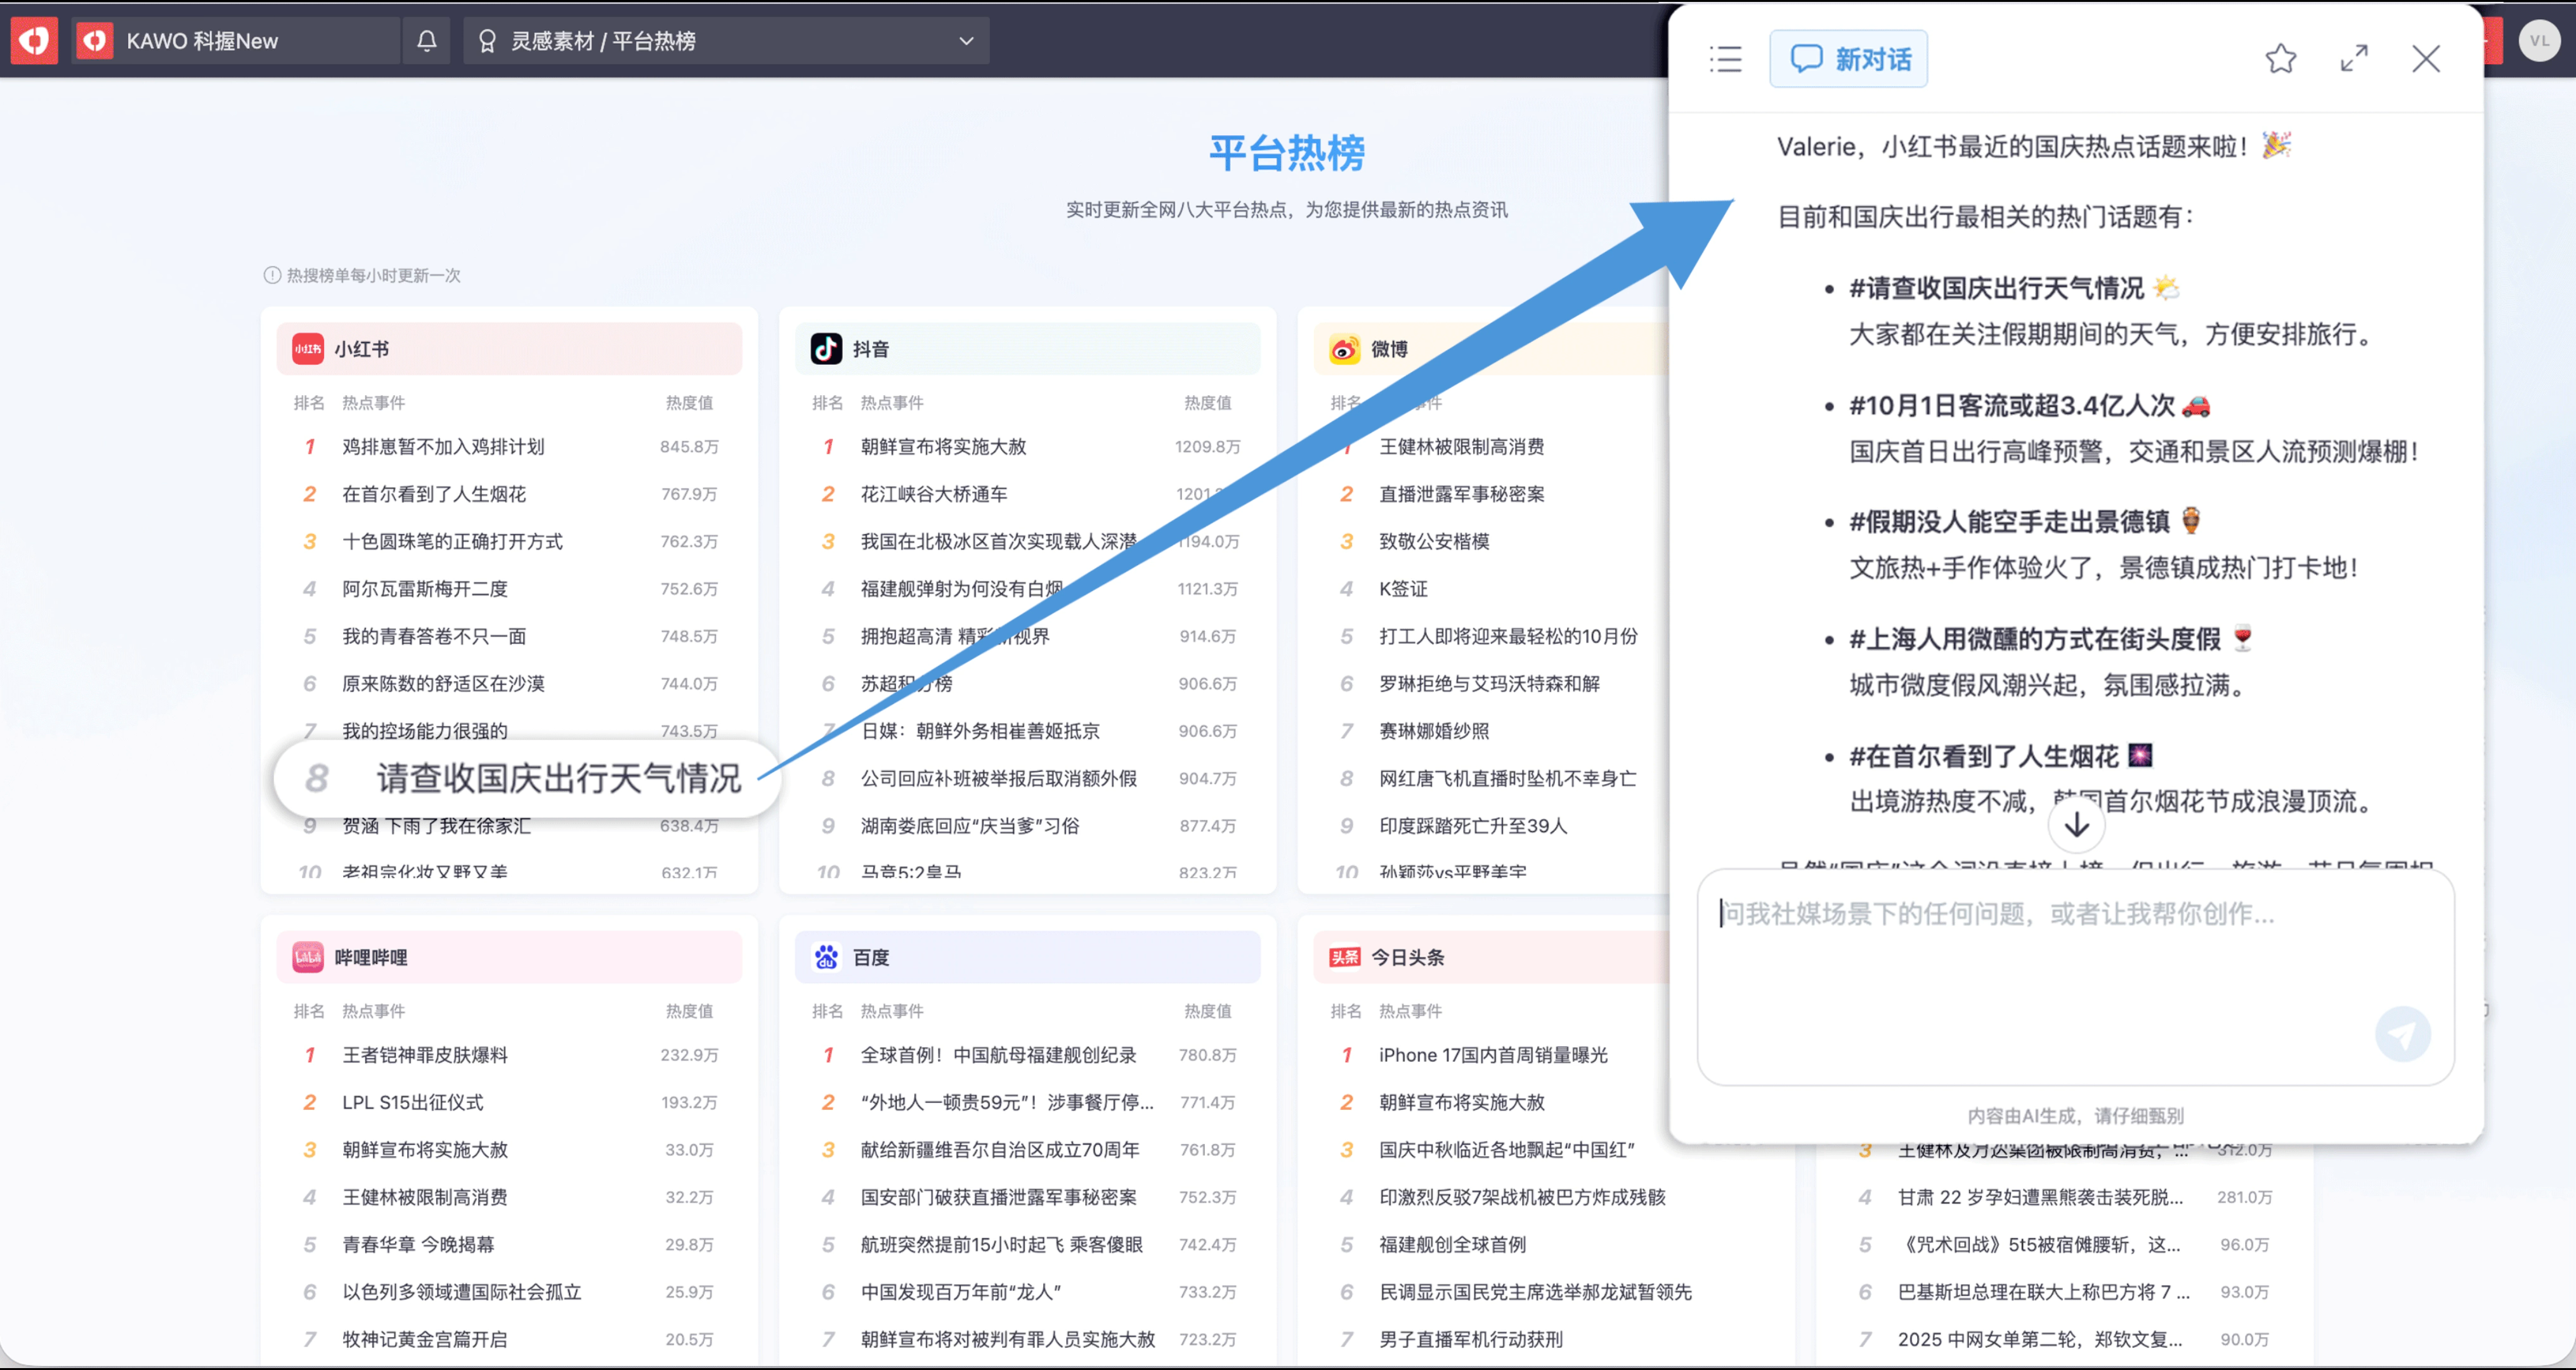2576x1370 pixels.
Task: Close the AI chat panel
Action: coord(2426,59)
